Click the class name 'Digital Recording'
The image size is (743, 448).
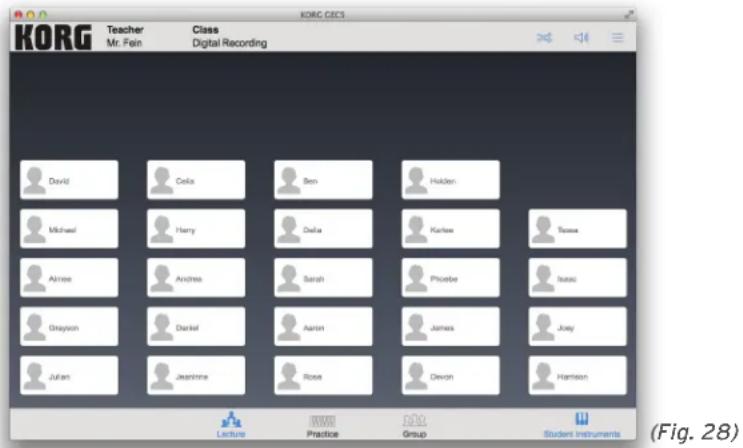[x=229, y=43]
